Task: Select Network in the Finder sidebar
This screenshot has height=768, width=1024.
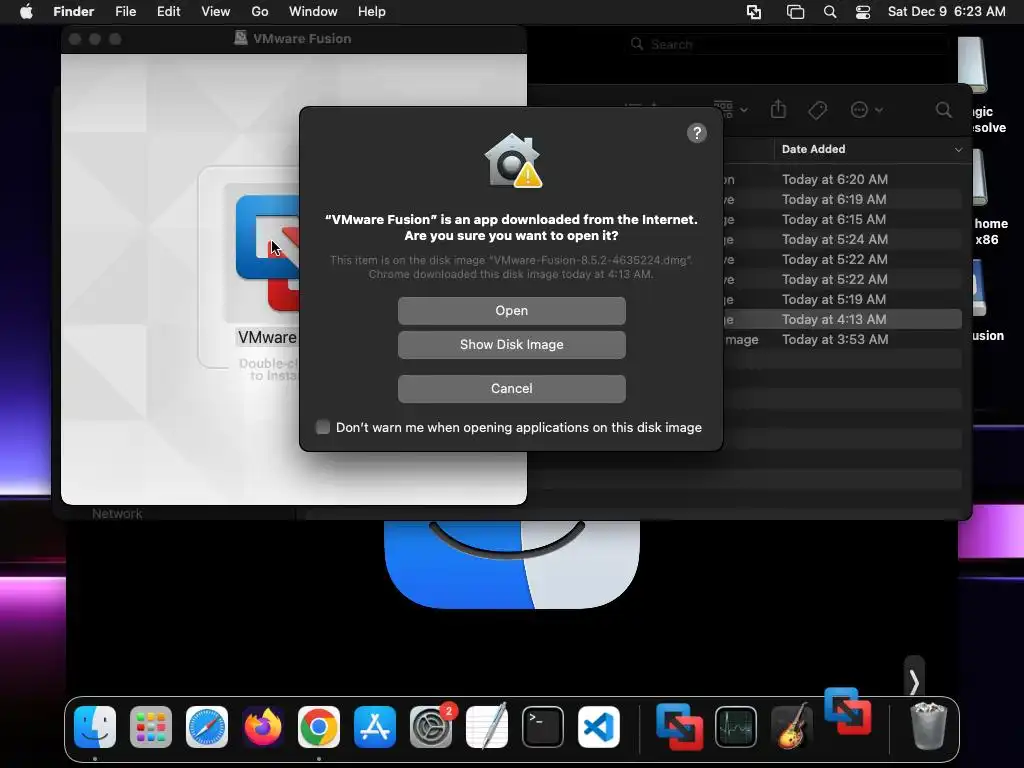Action: [x=117, y=514]
